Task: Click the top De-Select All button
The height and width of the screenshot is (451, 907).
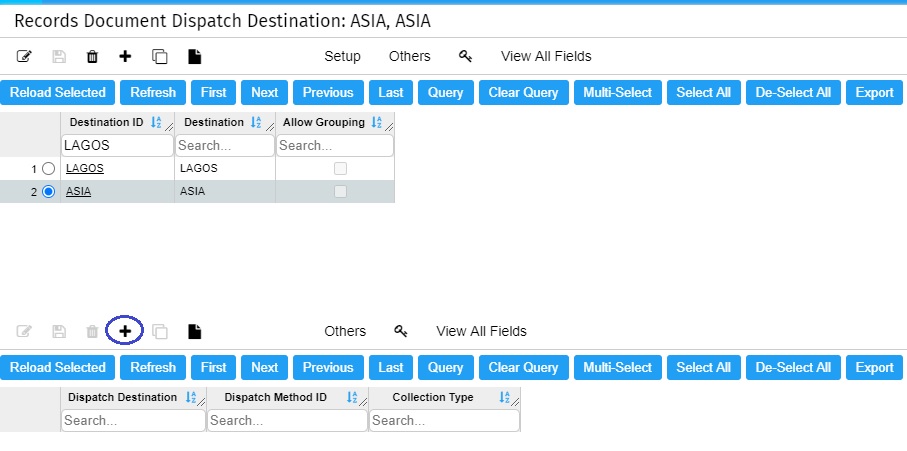Action: pyautogui.click(x=793, y=93)
